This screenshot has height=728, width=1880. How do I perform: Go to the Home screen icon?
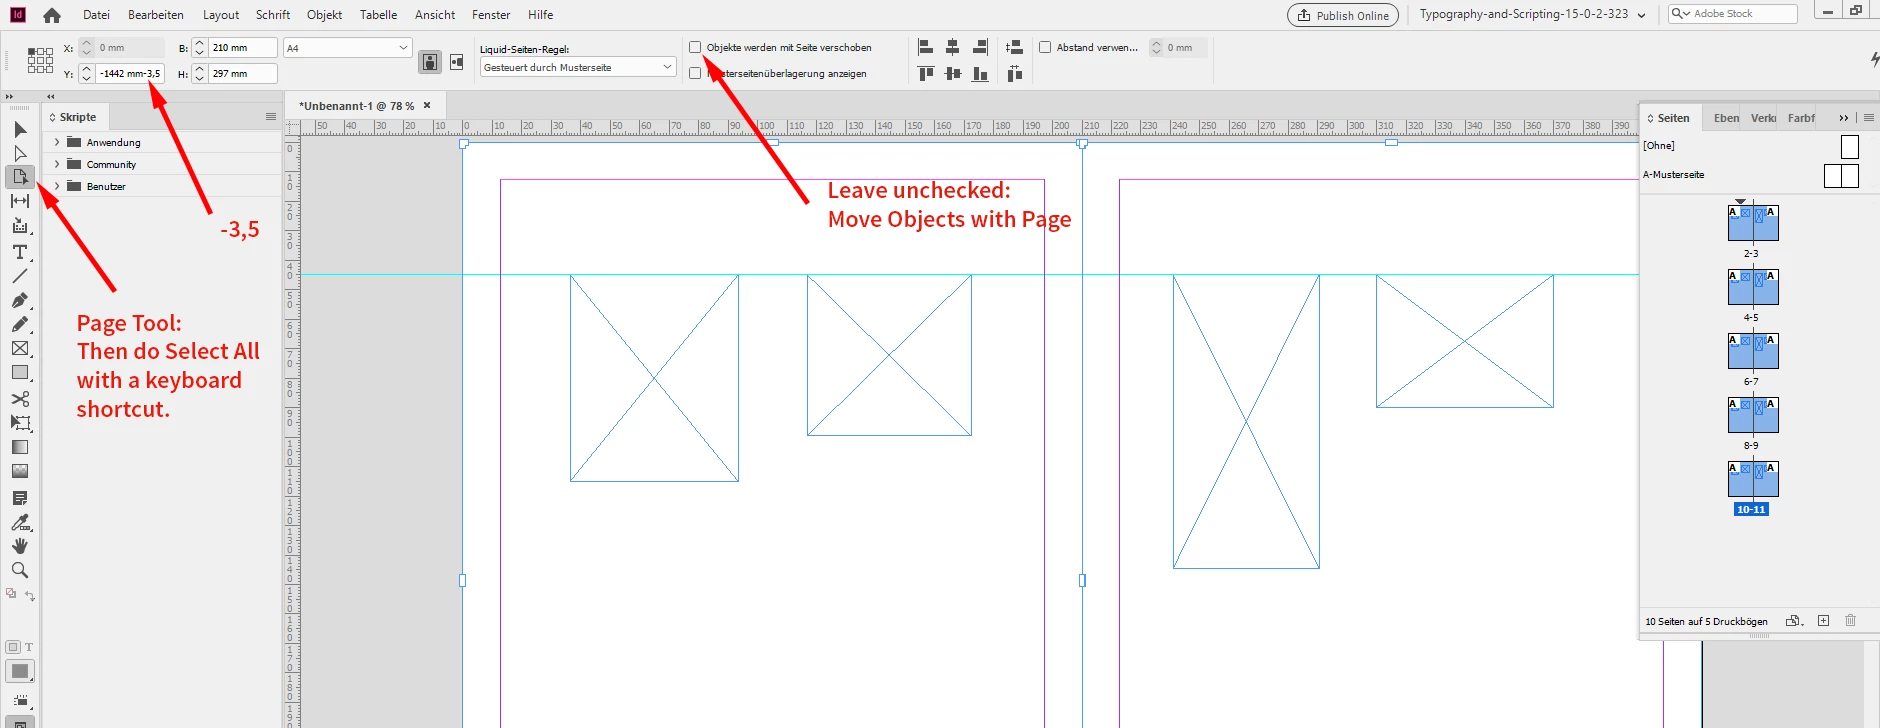point(52,15)
